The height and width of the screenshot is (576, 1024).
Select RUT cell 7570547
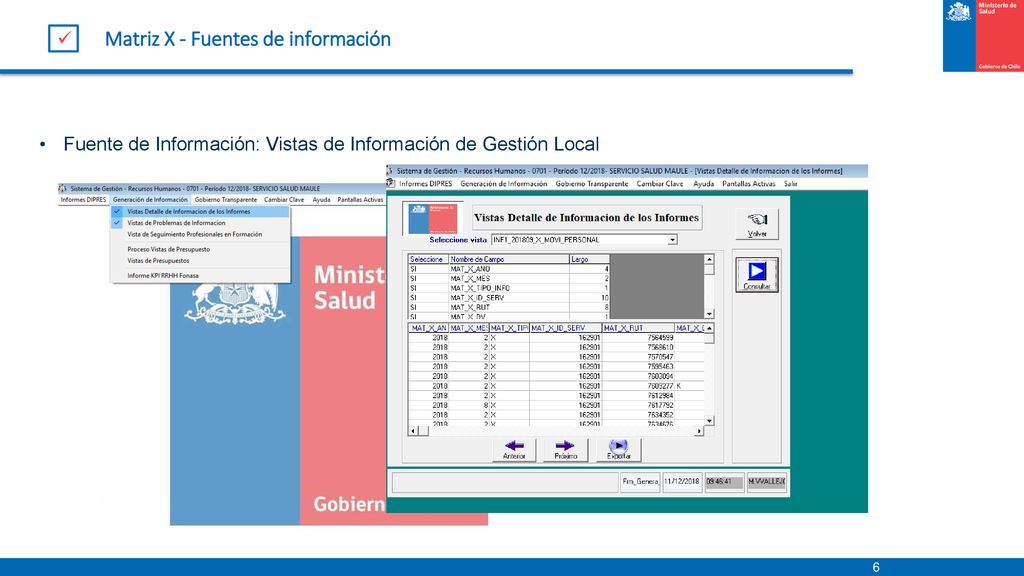click(638, 357)
